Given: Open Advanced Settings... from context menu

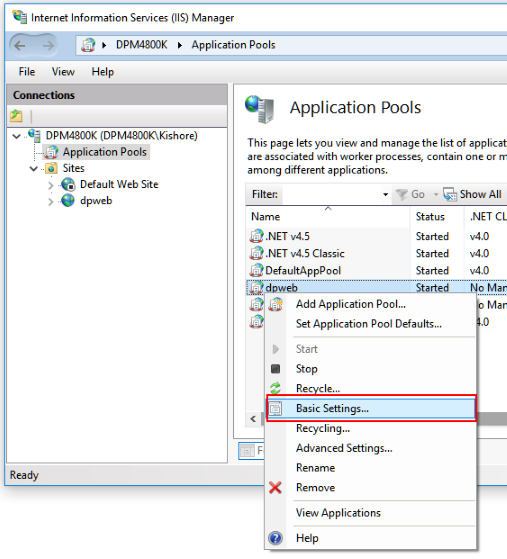Looking at the screenshot, I should (370, 448).
